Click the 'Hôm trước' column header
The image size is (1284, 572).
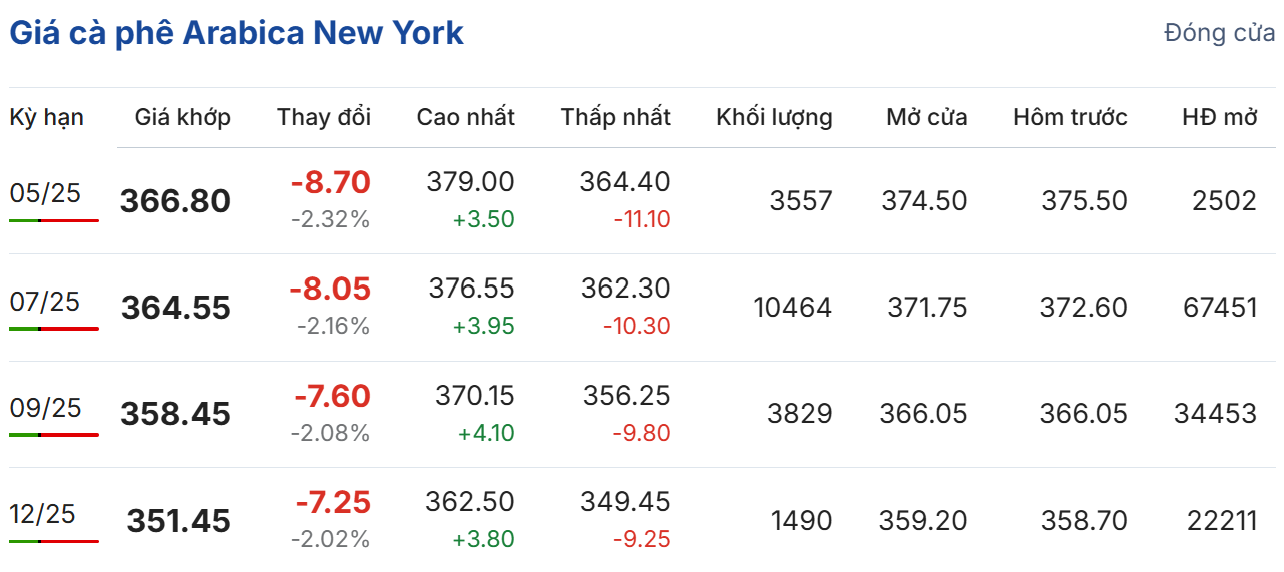(1070, 117)
